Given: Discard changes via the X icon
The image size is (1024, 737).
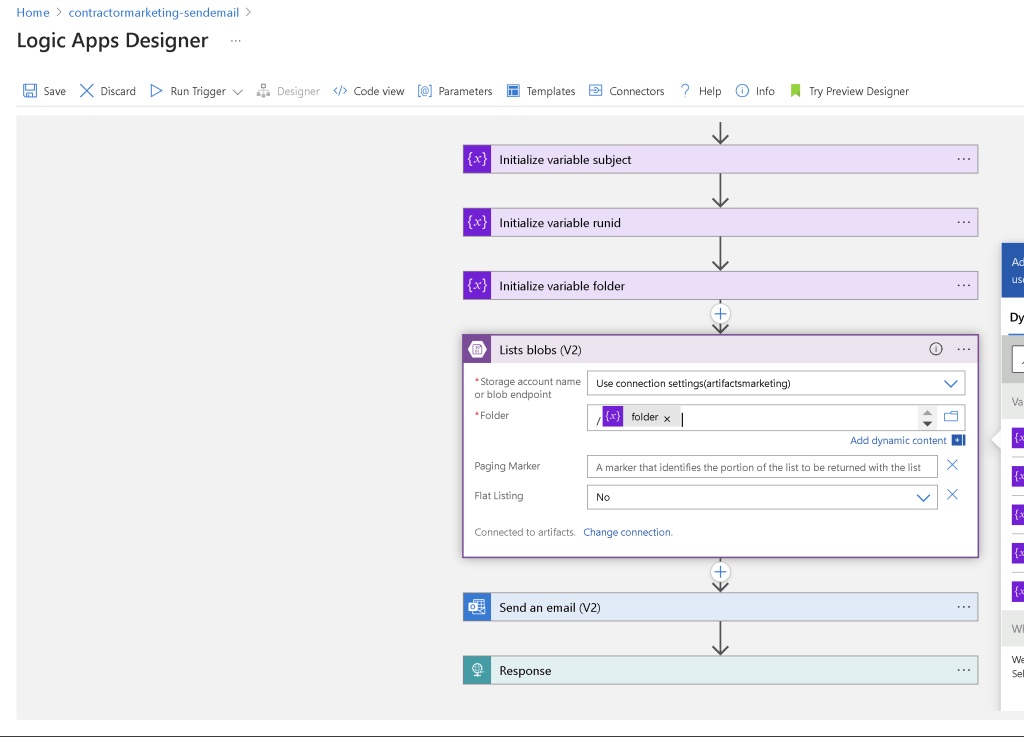Looking at the screenshot, I should tap(87, 91).
